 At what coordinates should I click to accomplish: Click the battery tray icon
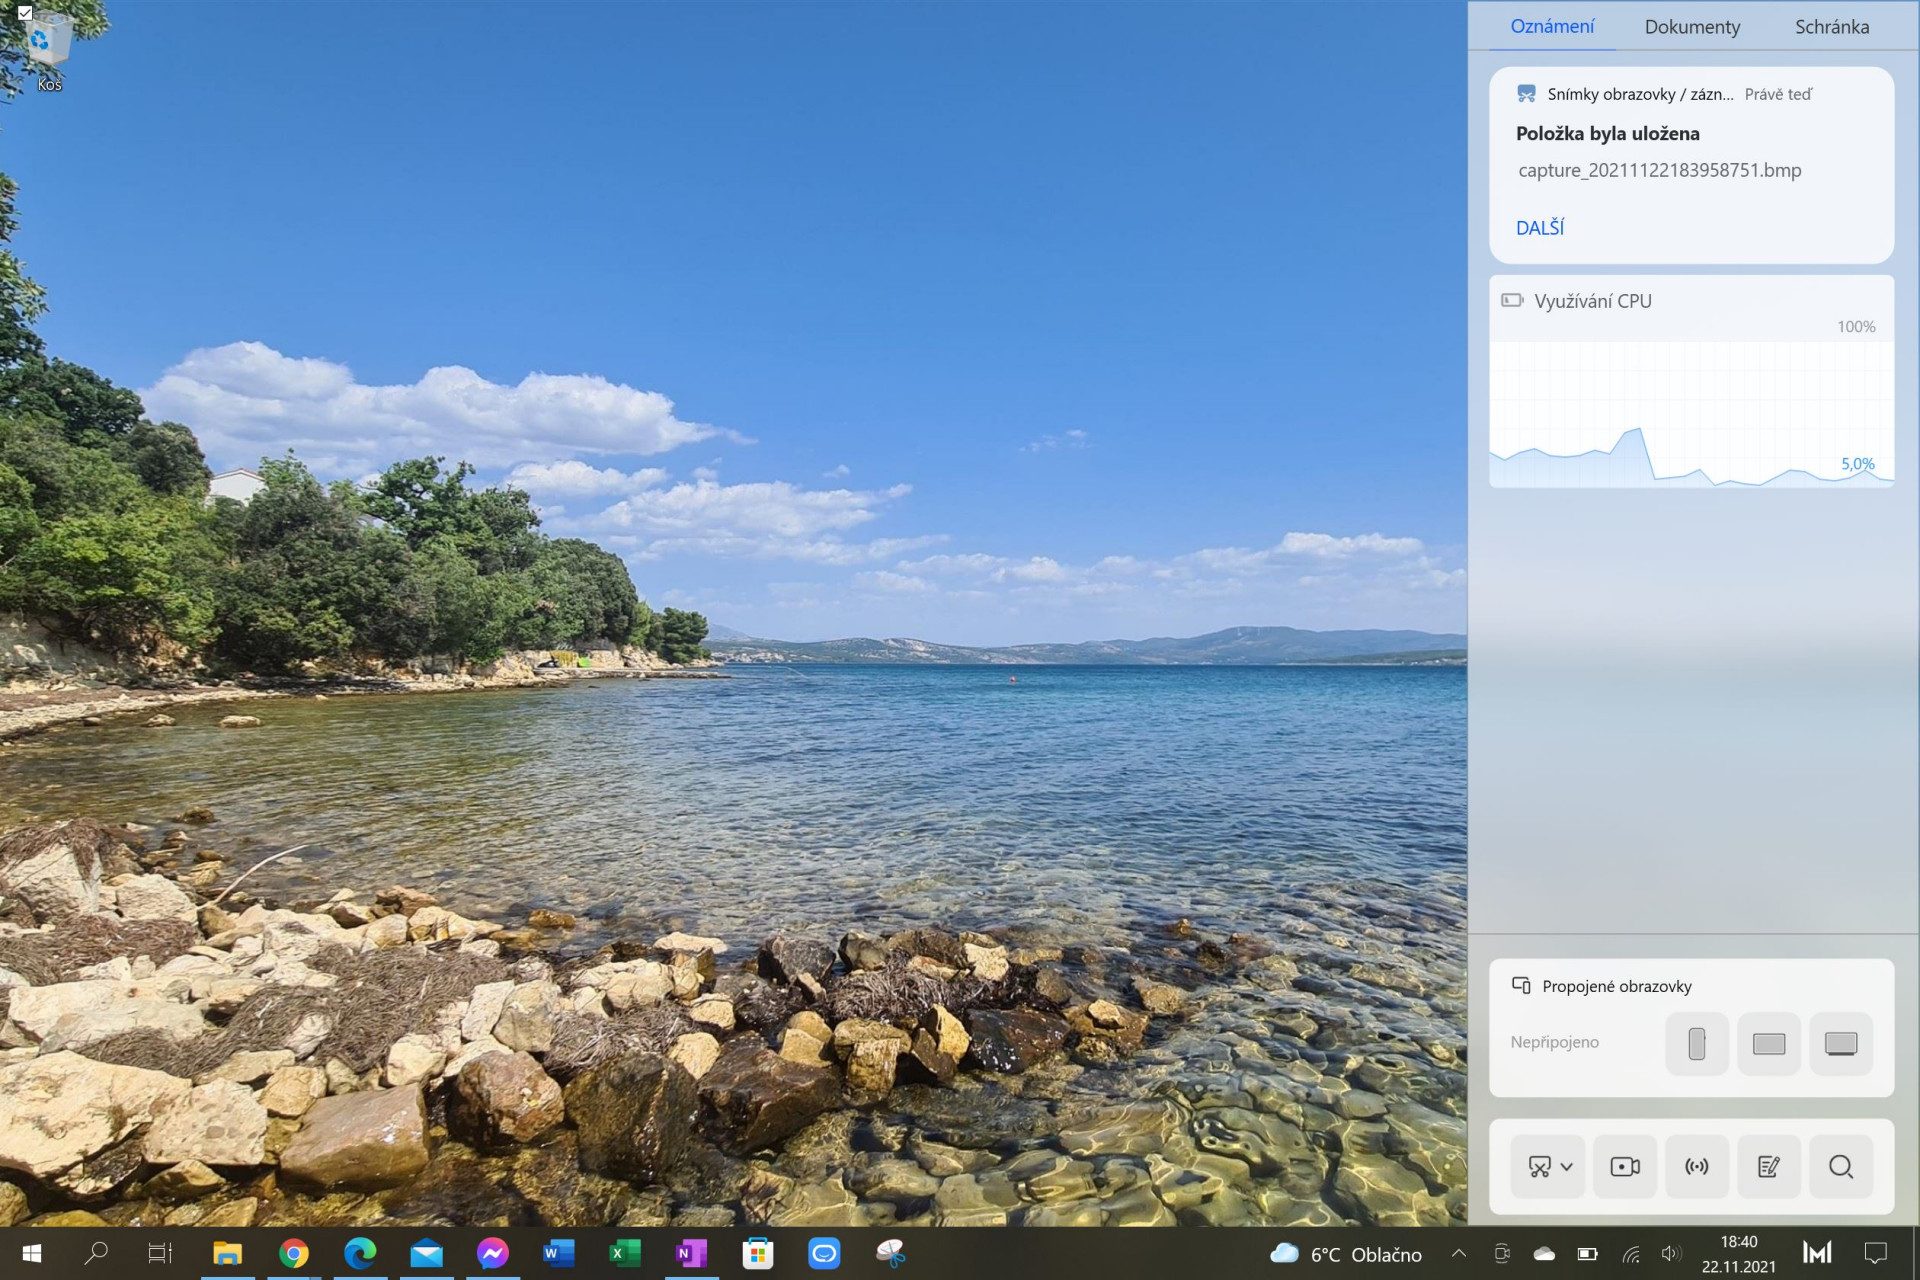point(1587,1253)
